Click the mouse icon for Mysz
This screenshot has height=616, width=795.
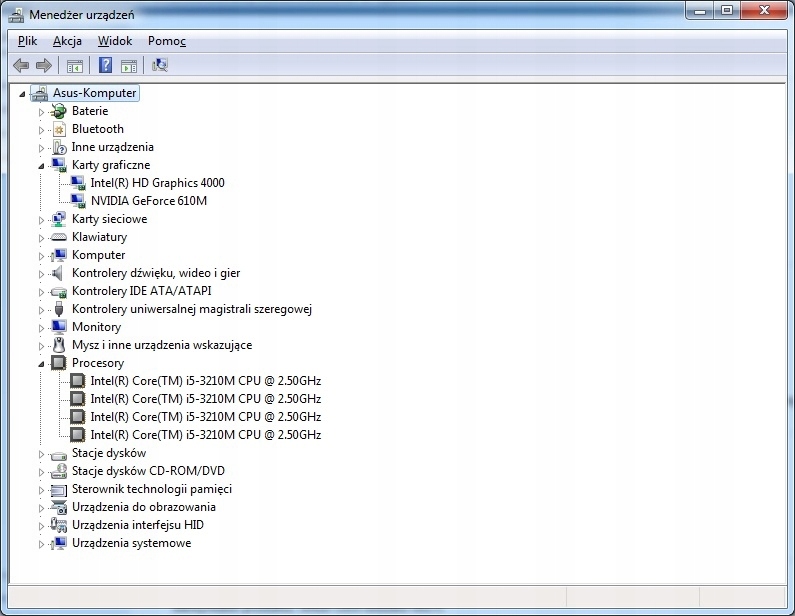point(59,345)
